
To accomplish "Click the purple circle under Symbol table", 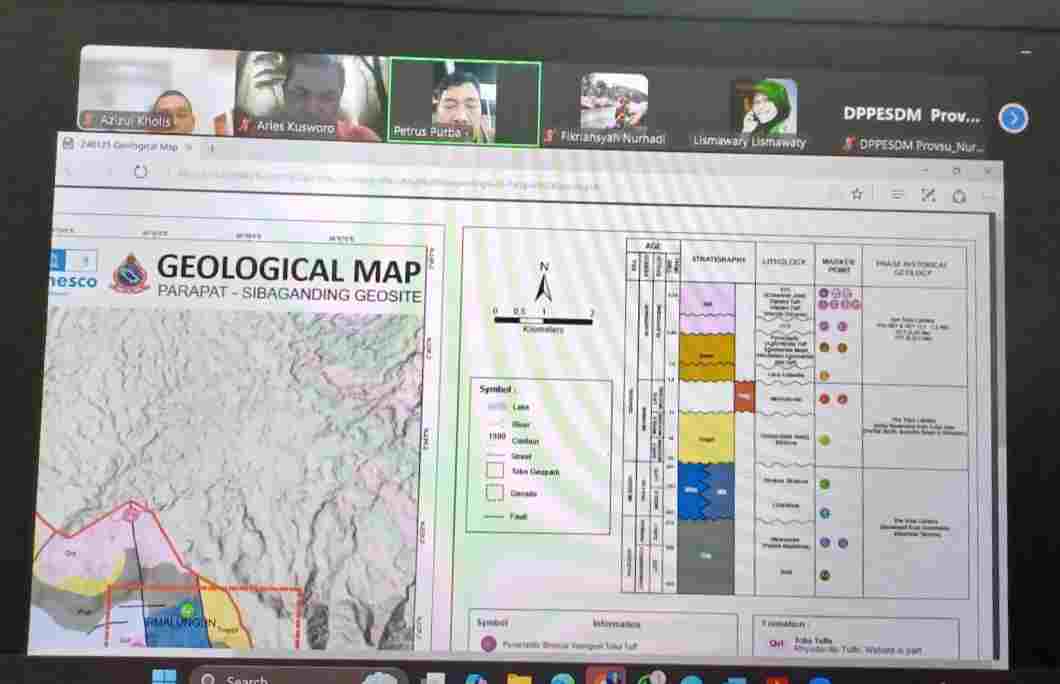I will 488,644.
